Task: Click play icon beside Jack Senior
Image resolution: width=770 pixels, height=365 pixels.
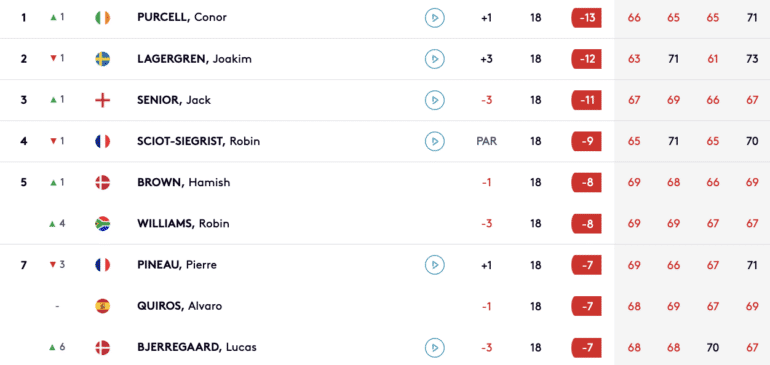Action: (435, 100)
